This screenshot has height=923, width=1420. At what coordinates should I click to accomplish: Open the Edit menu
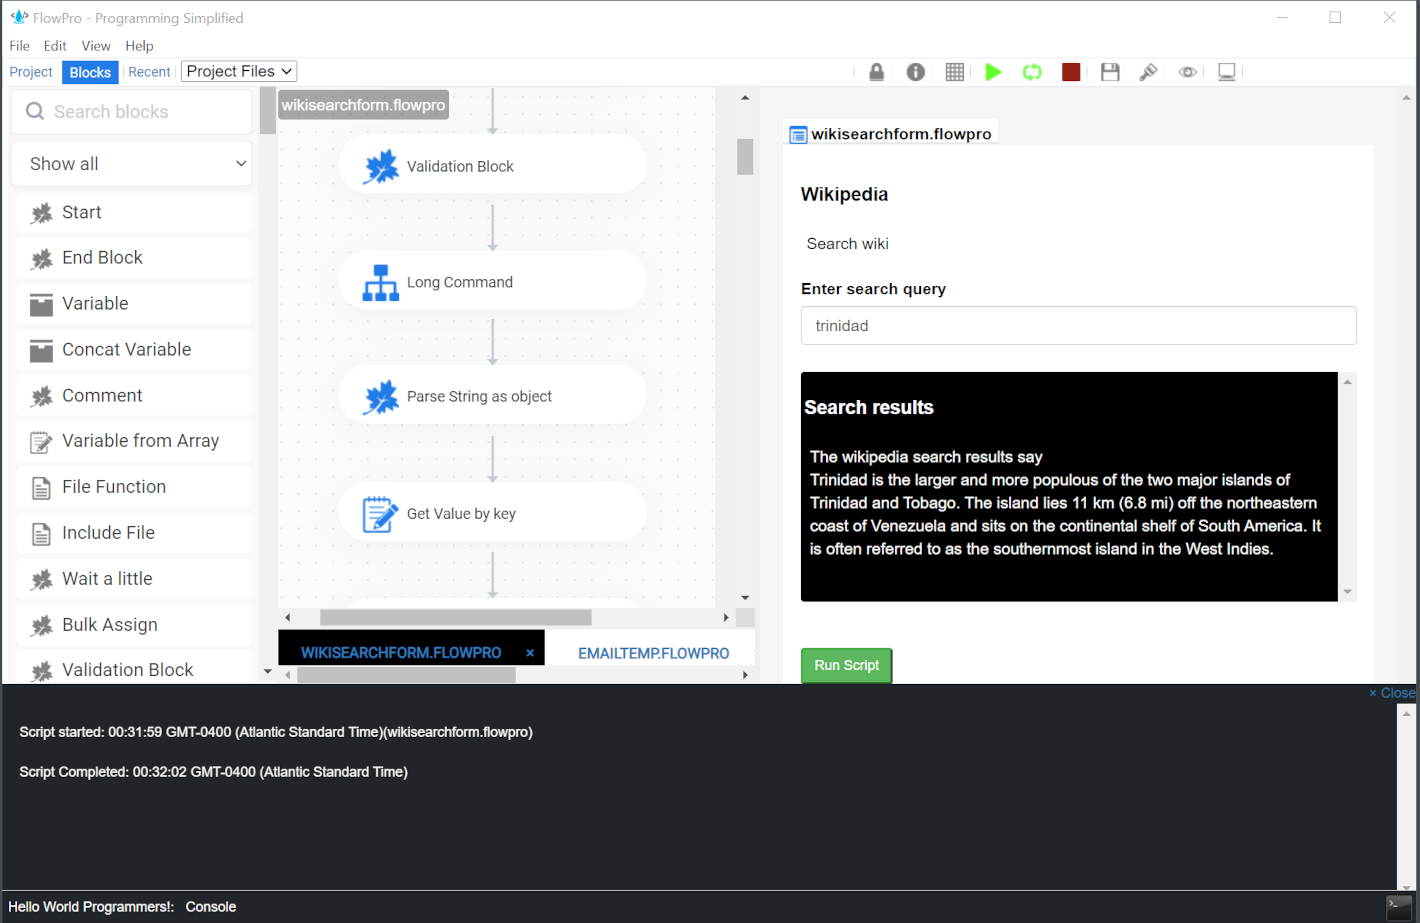point(55,46)
